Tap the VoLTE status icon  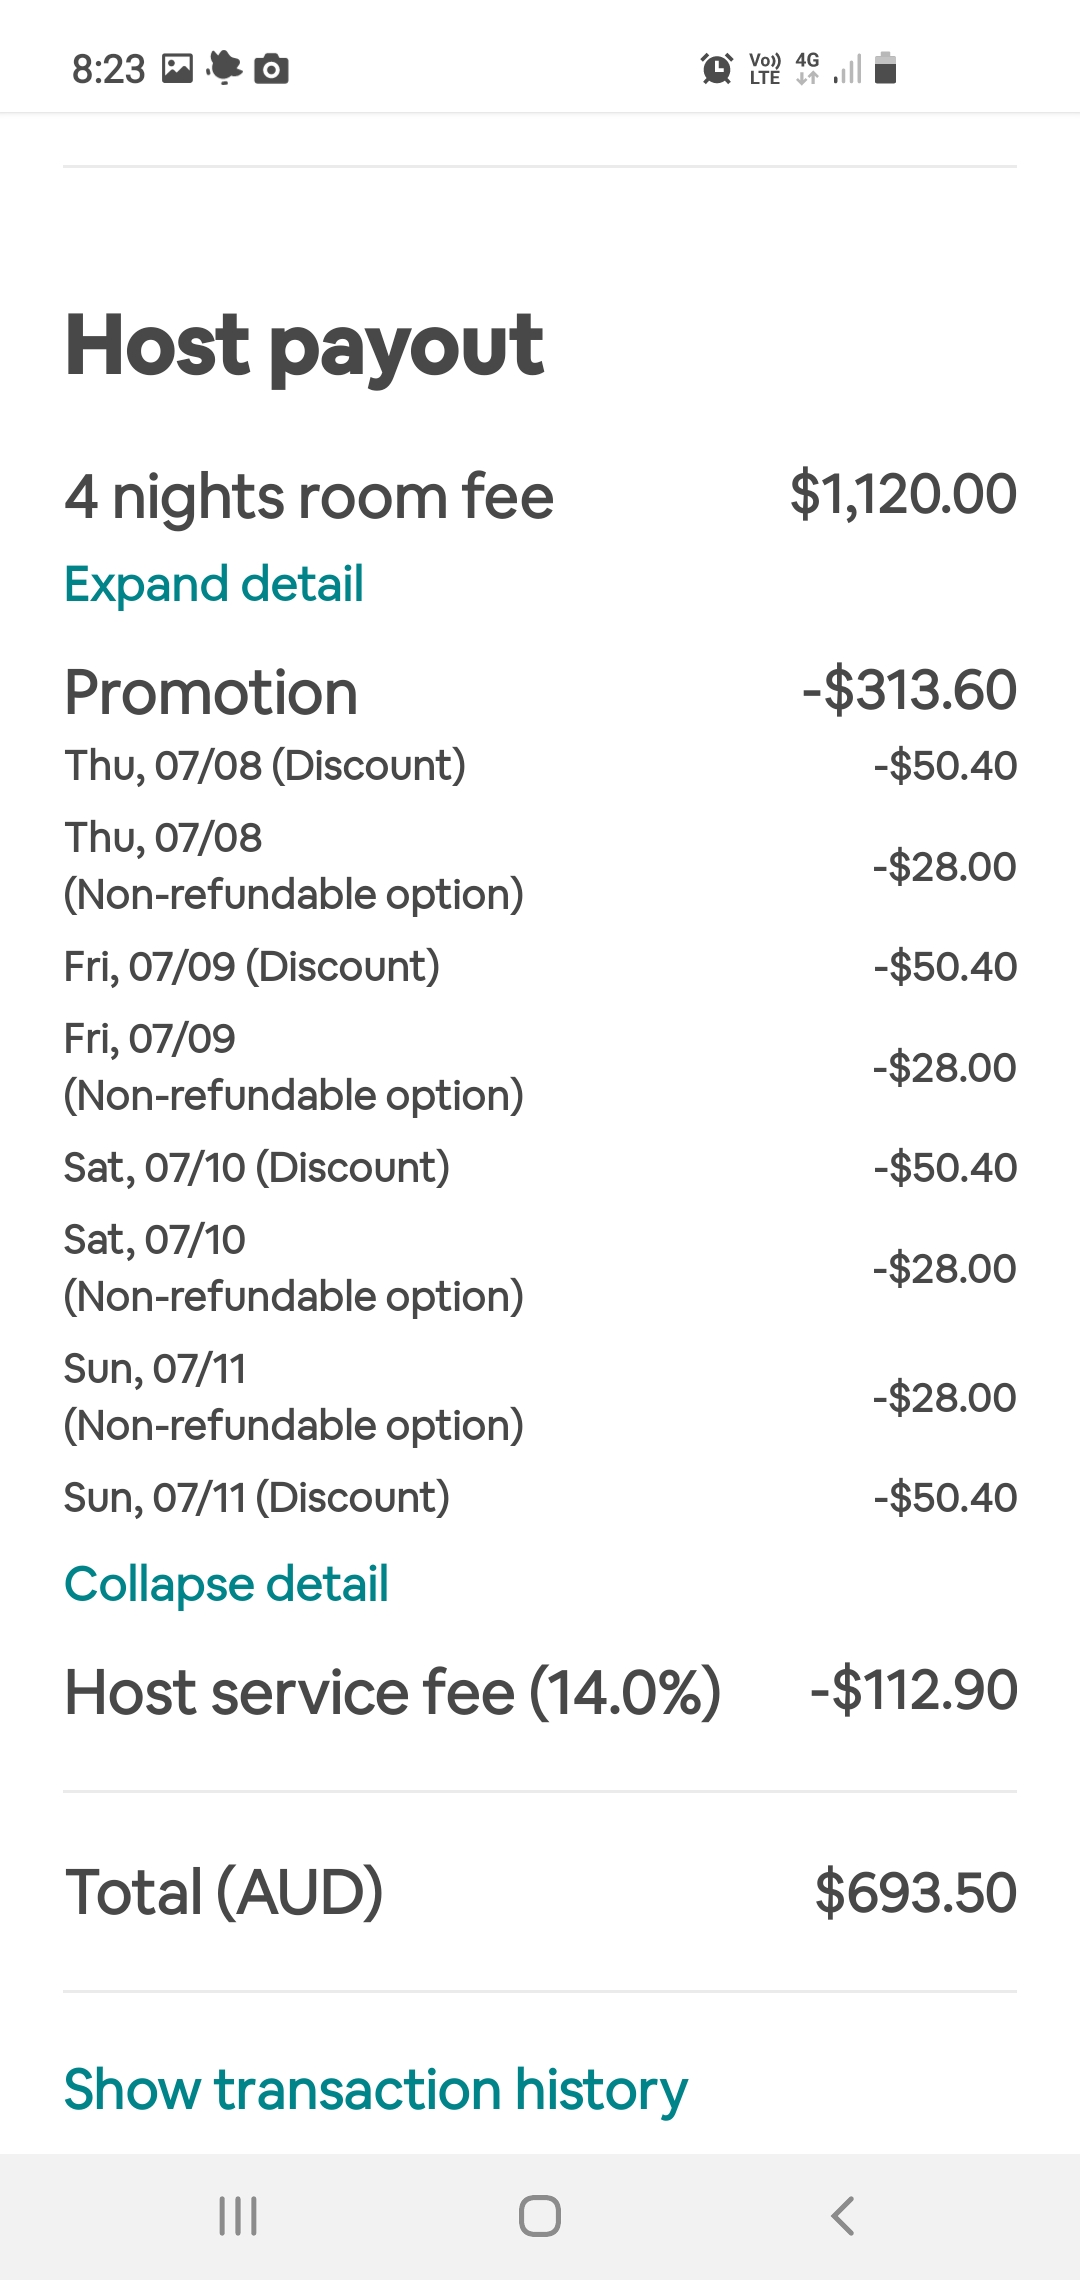click(765, 69)
